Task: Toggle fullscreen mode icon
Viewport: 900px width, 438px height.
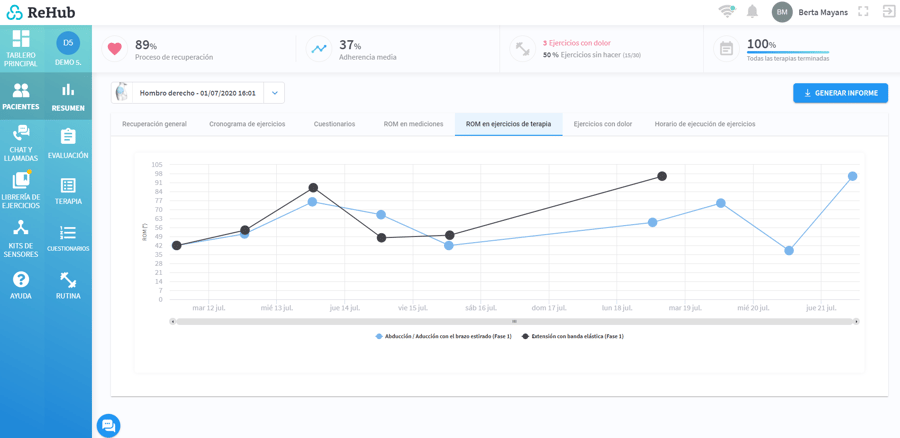Action: click(863, 11)
